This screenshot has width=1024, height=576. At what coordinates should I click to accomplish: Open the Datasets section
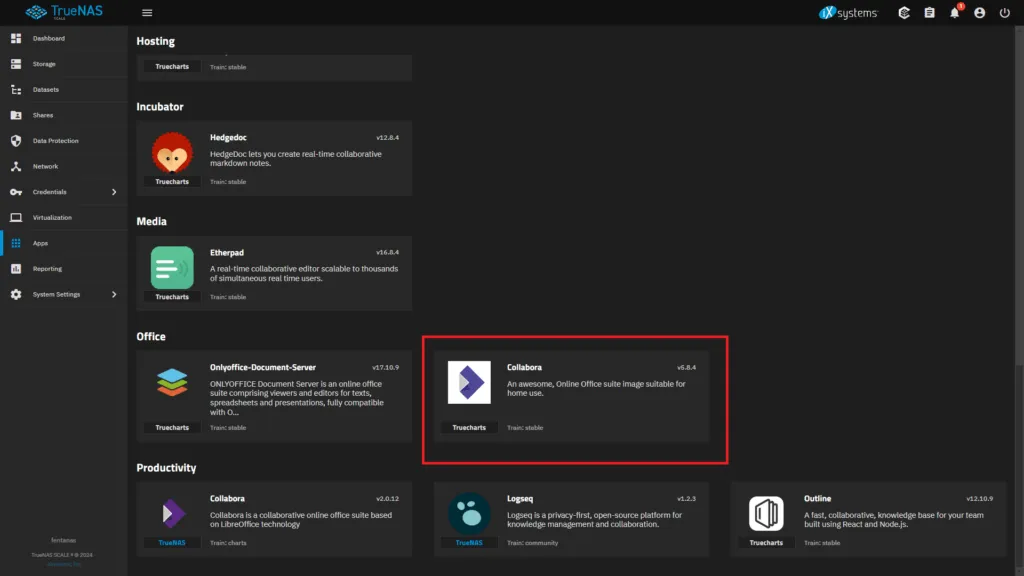[x=45, y=89]
